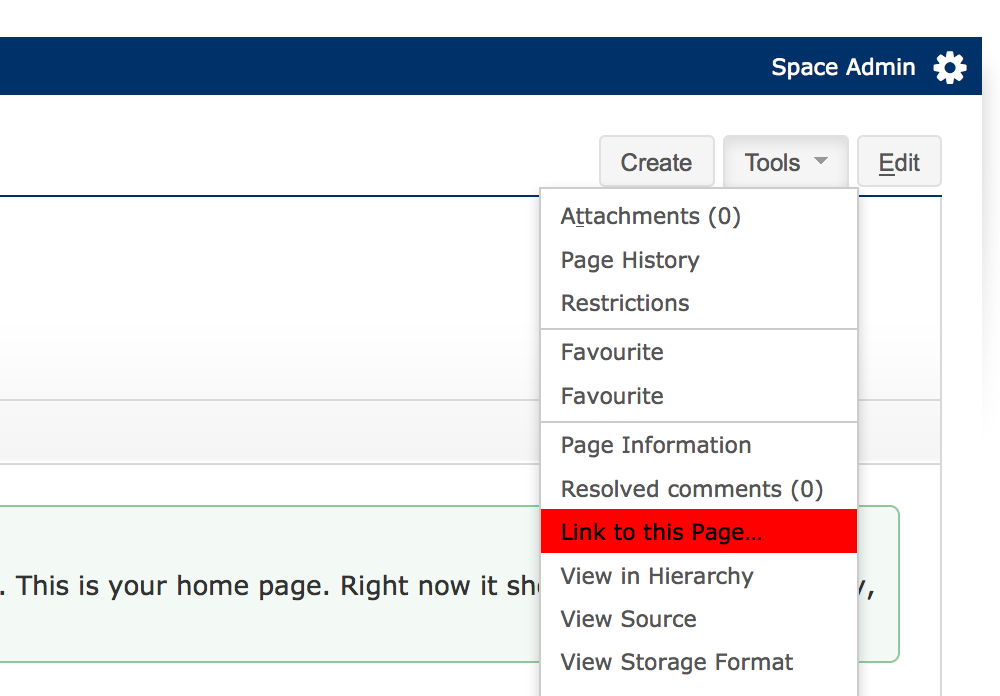Choose the highlighted Link to this Page item
Screen dimensions: 1000x696
click(662, 532)
